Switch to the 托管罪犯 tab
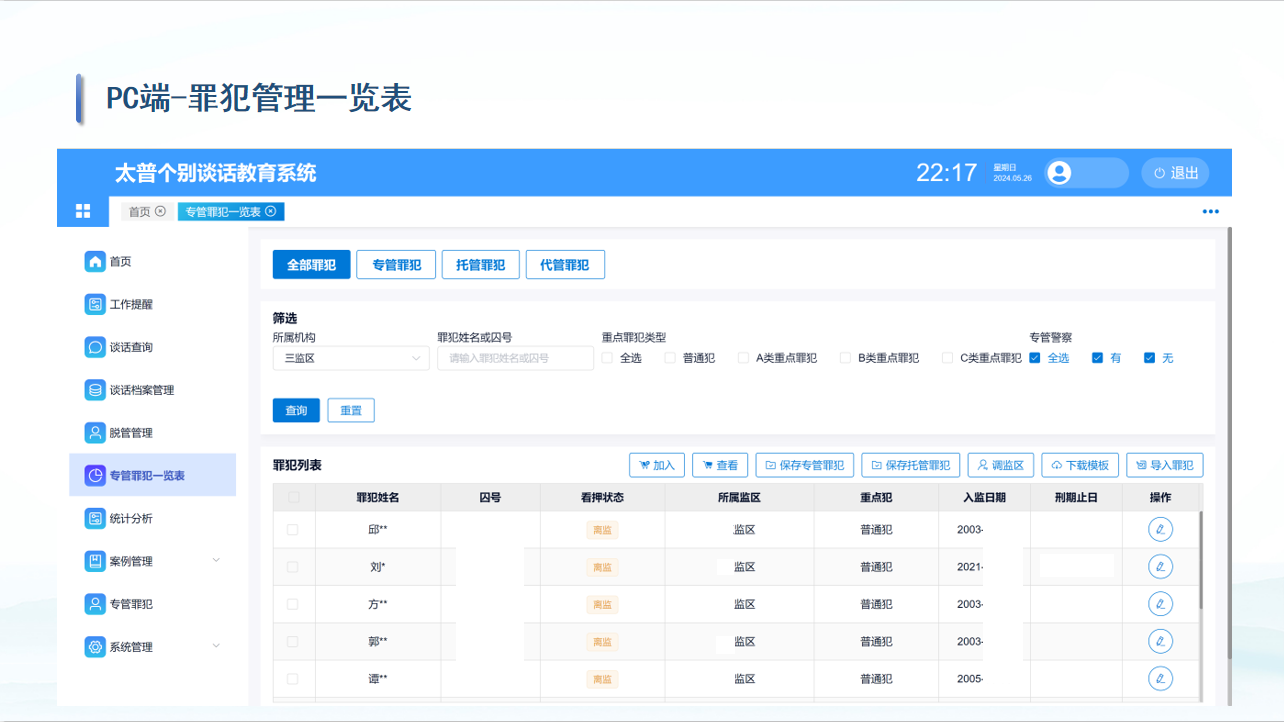 480,265
